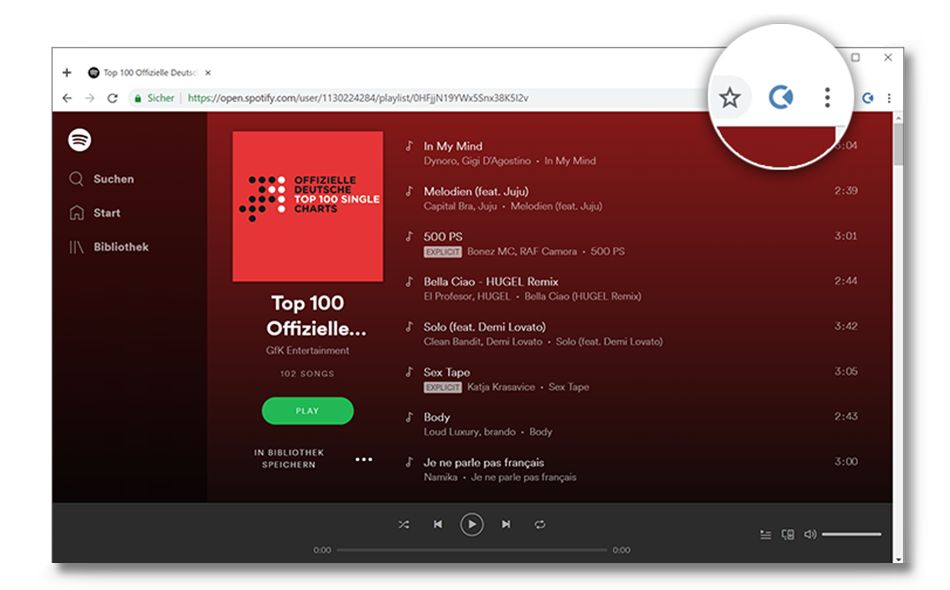Open Suchen search in the sidebar
Screen dimensions: 950x590
click(102, 179)
